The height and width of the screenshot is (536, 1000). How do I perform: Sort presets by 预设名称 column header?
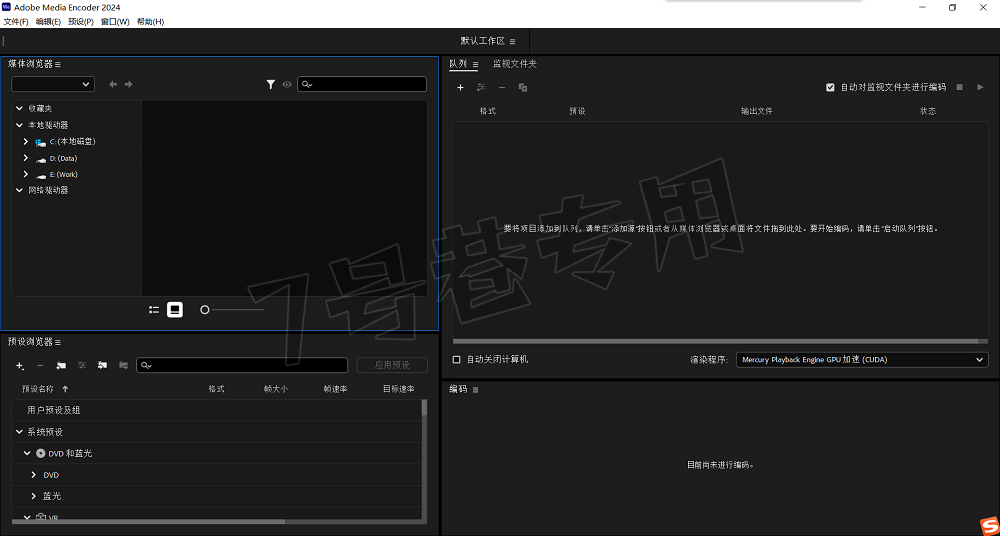point(38,389)
